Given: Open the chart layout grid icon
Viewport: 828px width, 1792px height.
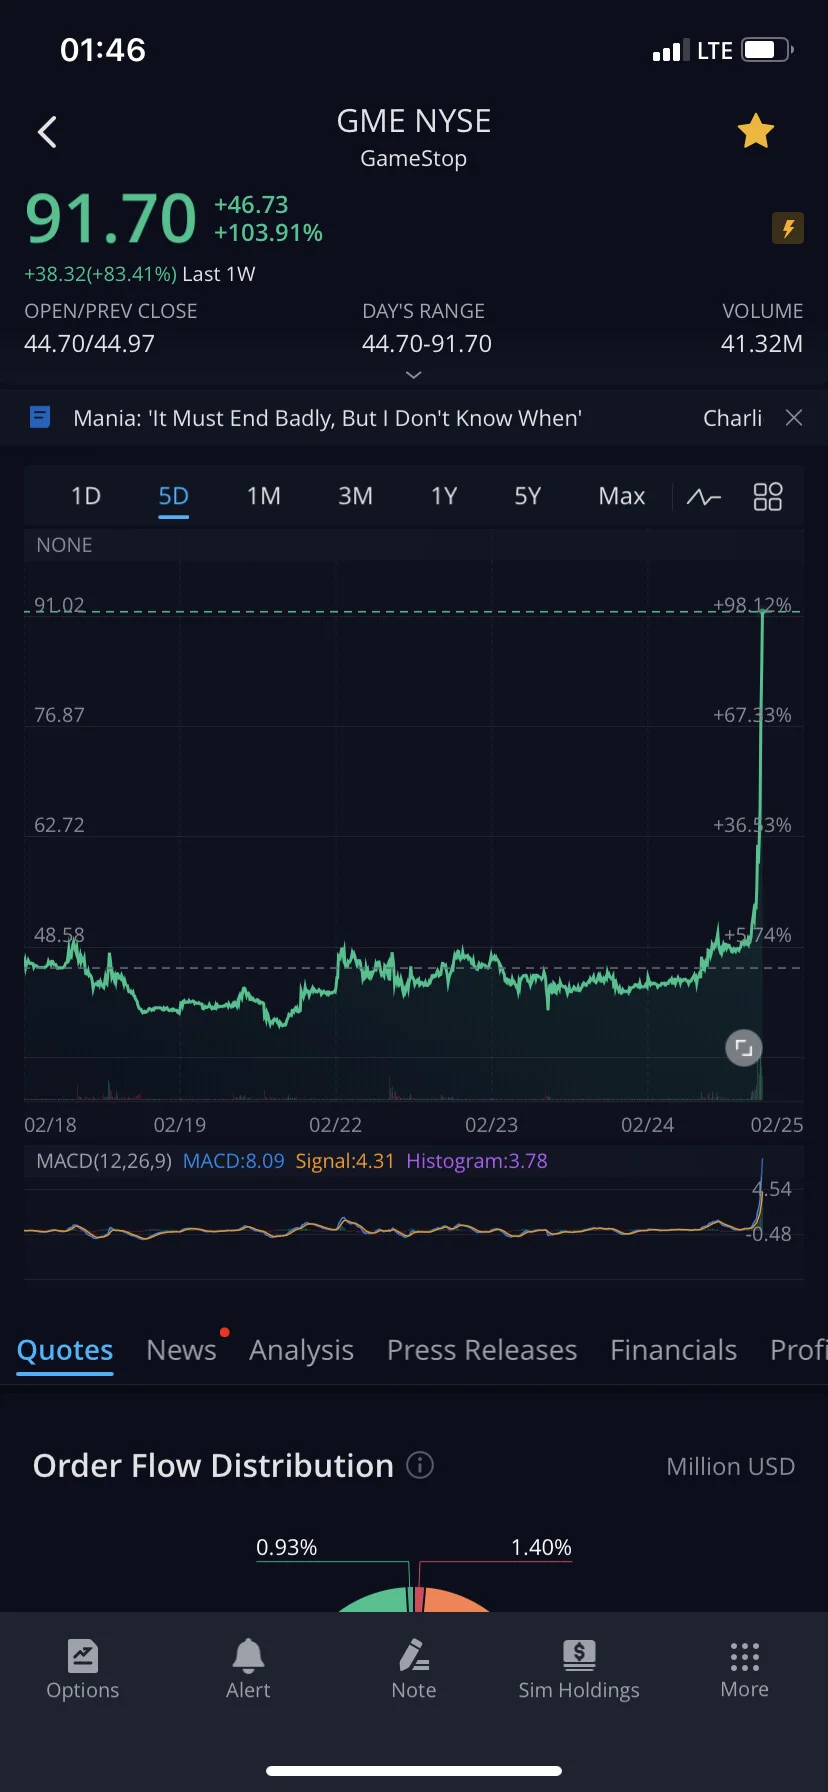Looking at the screenshot, I should pyautogui.click(x=768, y=497).
